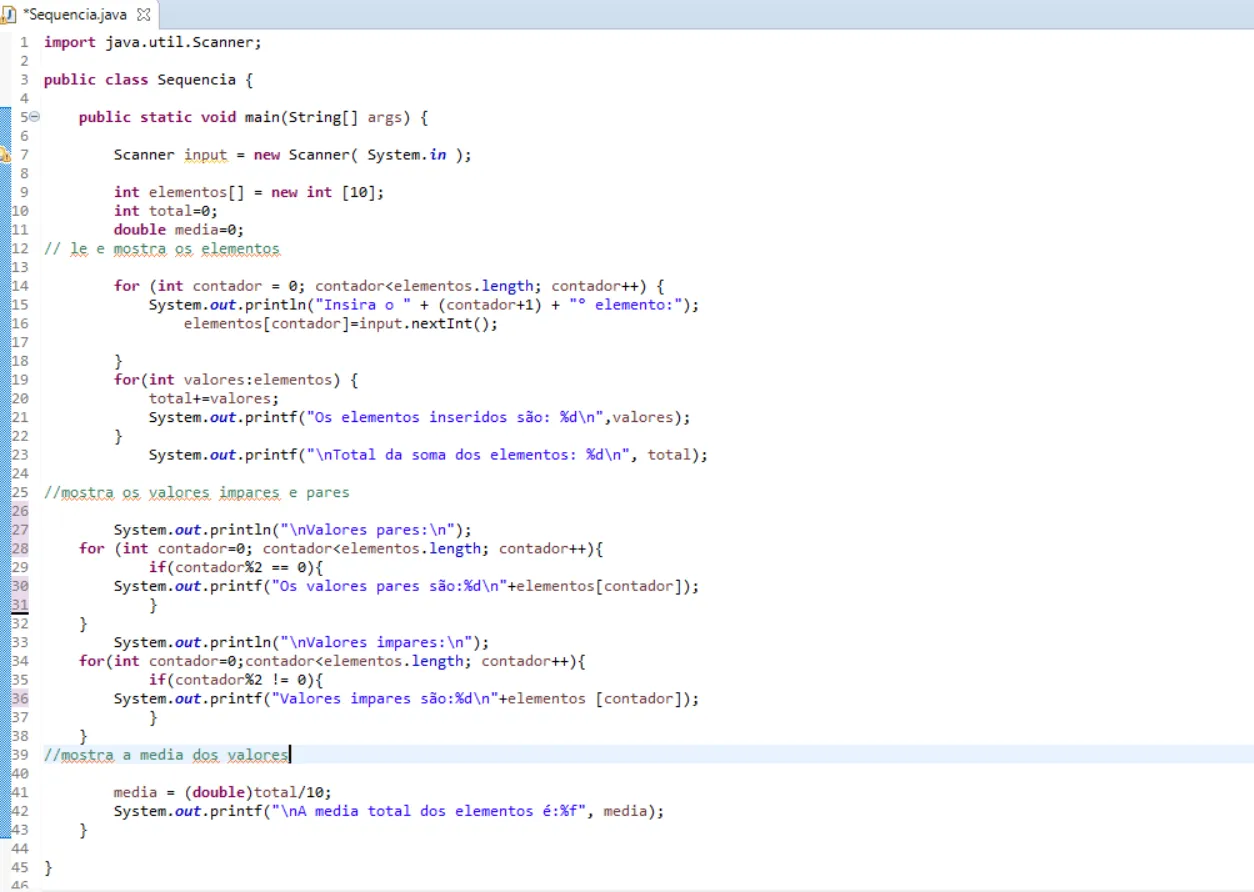Close the Sequencia.java editor tab
The height and width of the screenshot is (892, 1254).
tap(142, 15)
